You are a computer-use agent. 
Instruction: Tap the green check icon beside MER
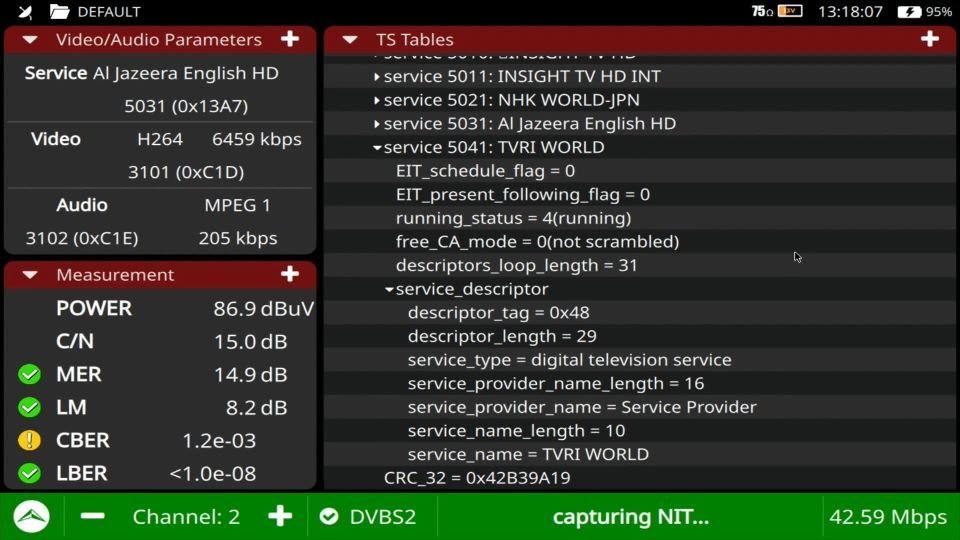pos(29,374)
